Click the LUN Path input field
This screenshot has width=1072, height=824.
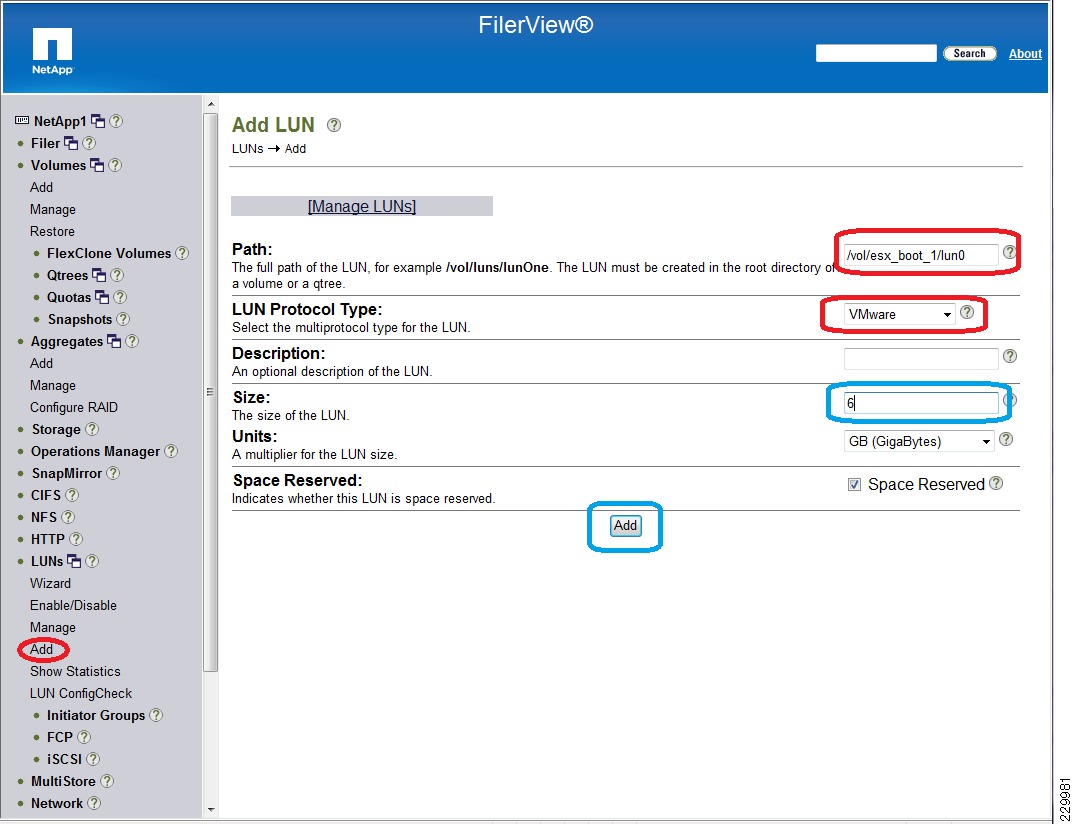coord(921,255)
